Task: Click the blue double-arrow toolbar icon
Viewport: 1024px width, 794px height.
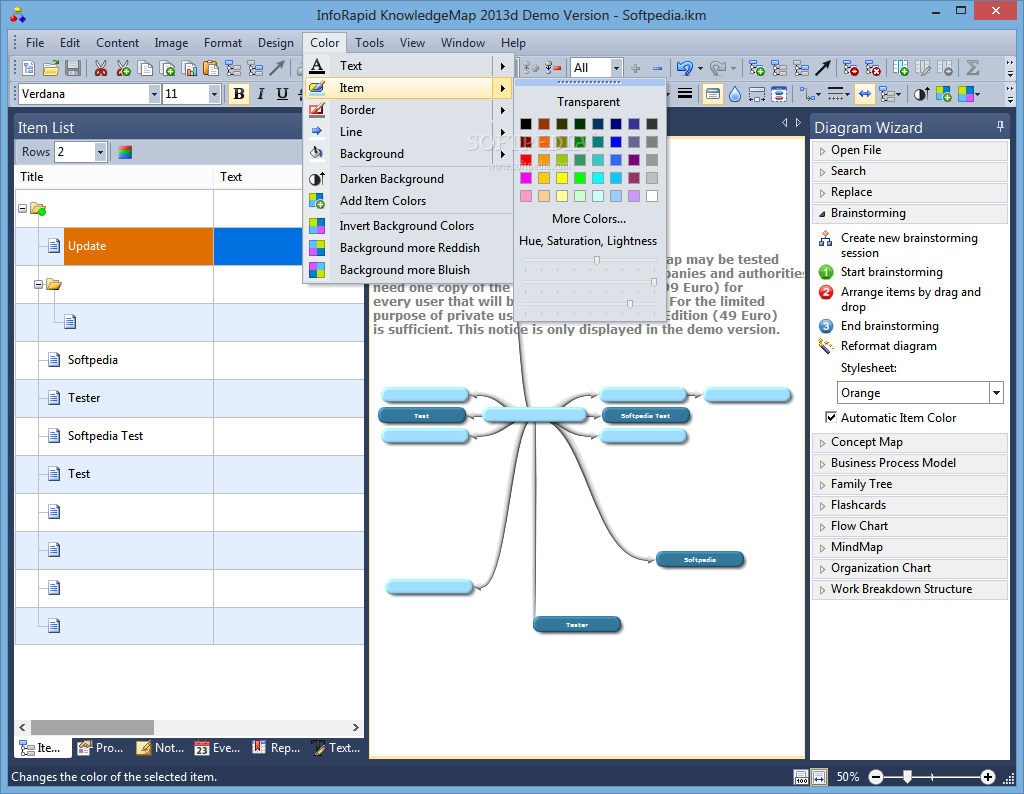Action: point(864,95)
